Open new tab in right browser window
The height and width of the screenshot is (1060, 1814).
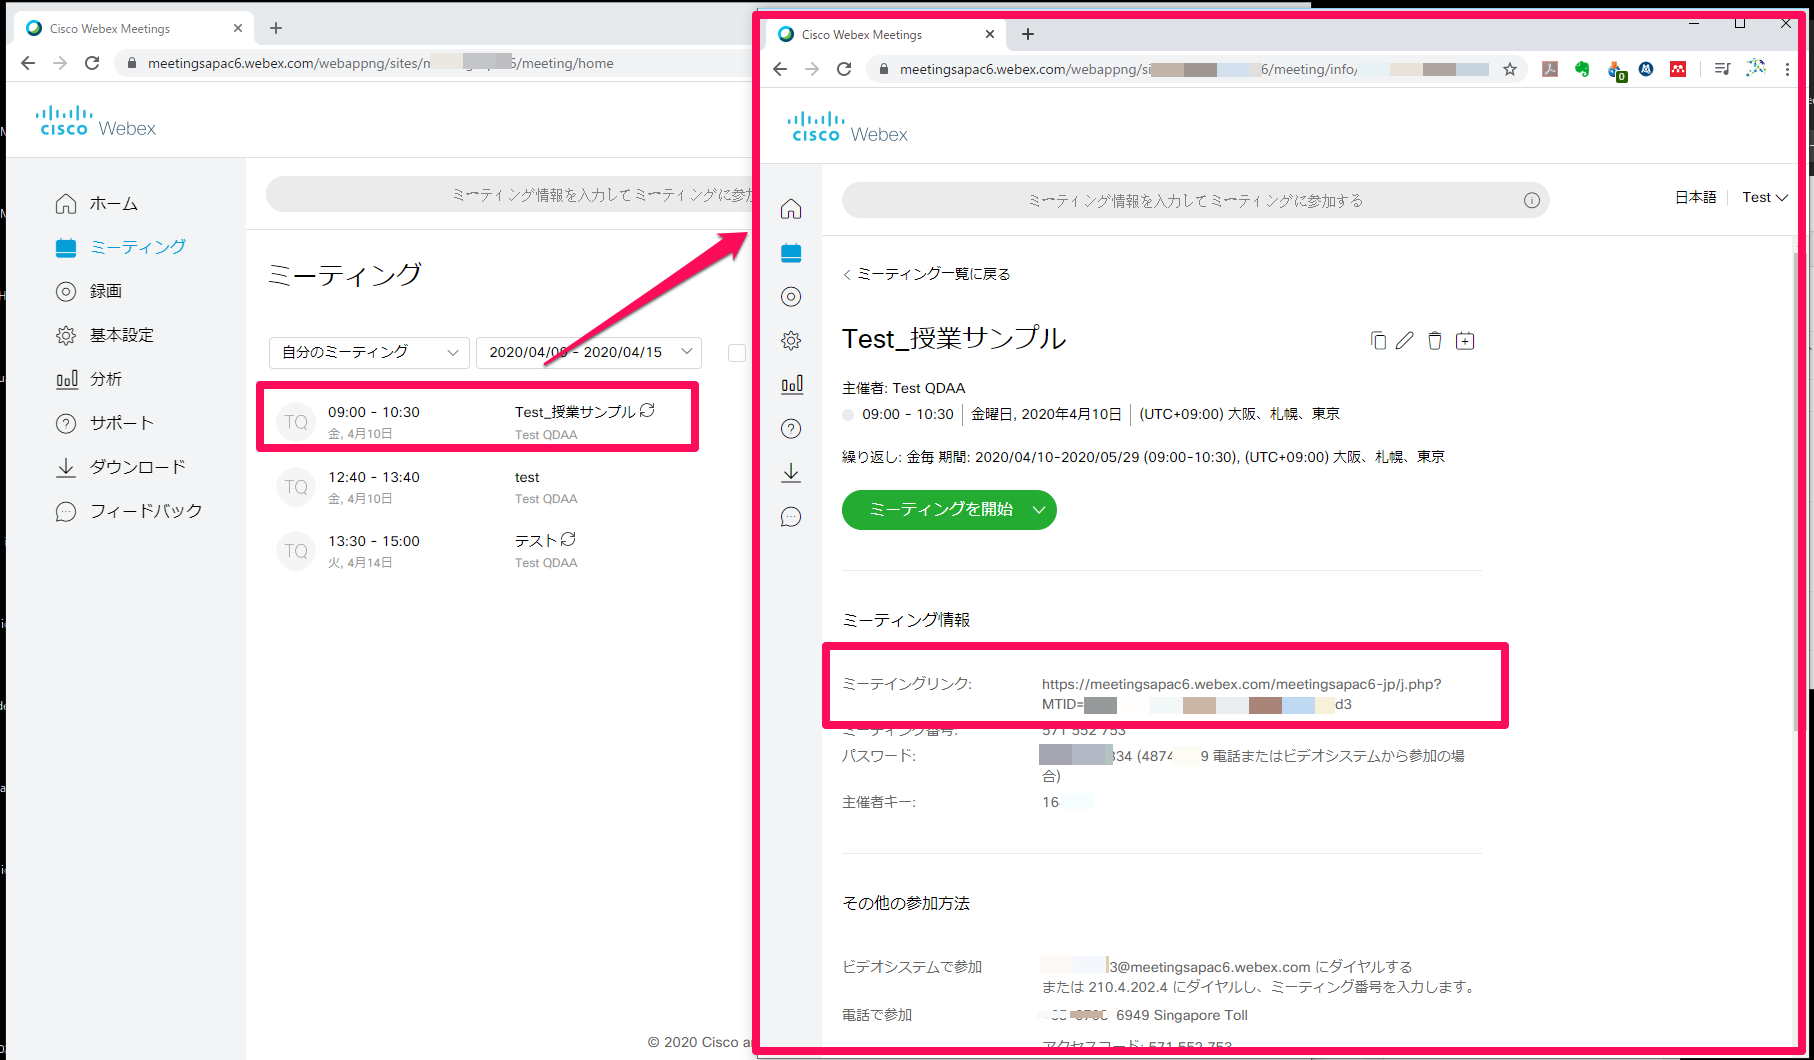(1028, 34)
